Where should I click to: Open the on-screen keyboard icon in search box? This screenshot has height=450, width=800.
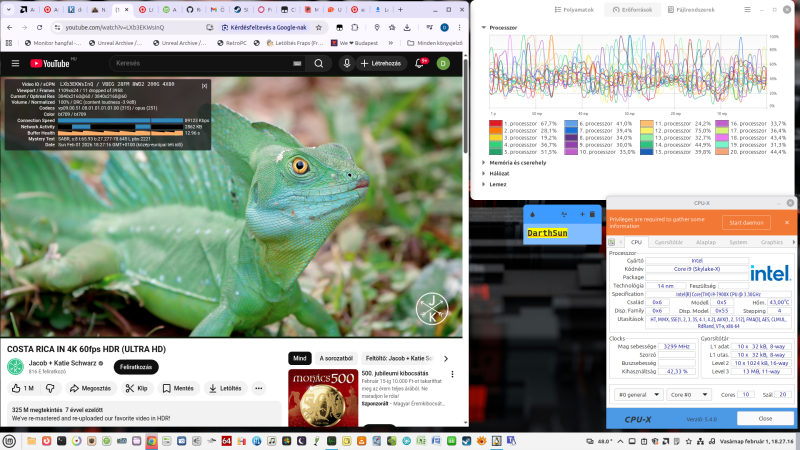pos(297,63)
